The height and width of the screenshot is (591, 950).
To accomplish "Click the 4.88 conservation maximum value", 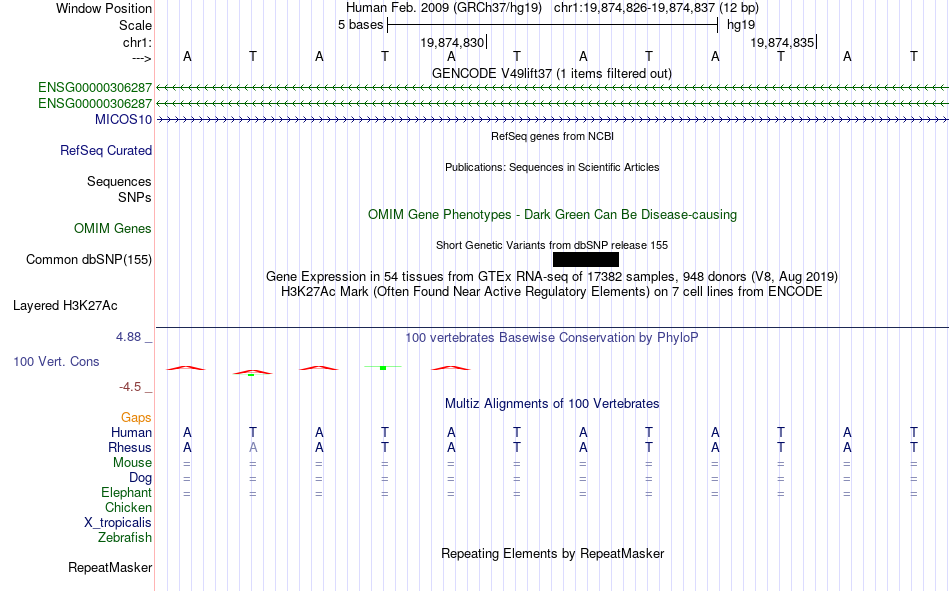I will [x=128, y=336].
